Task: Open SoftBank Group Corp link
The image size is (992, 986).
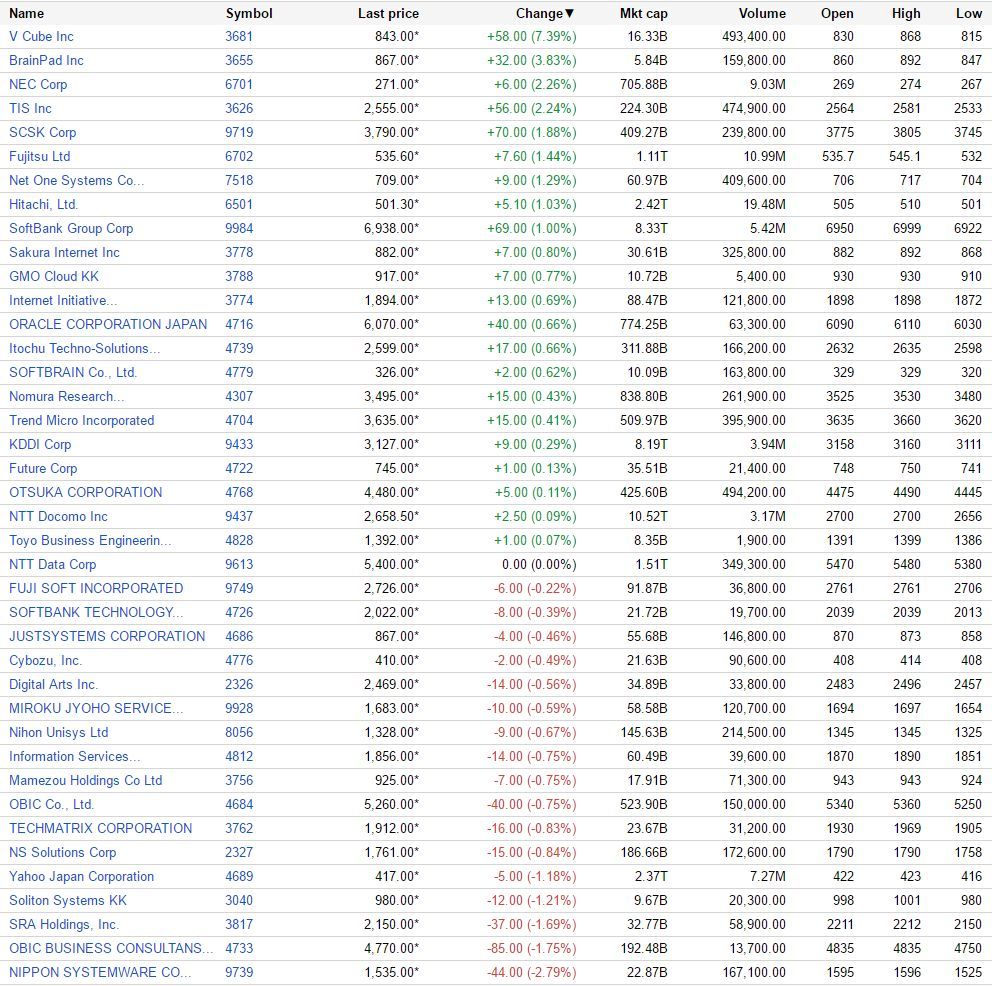Action: 71,229
